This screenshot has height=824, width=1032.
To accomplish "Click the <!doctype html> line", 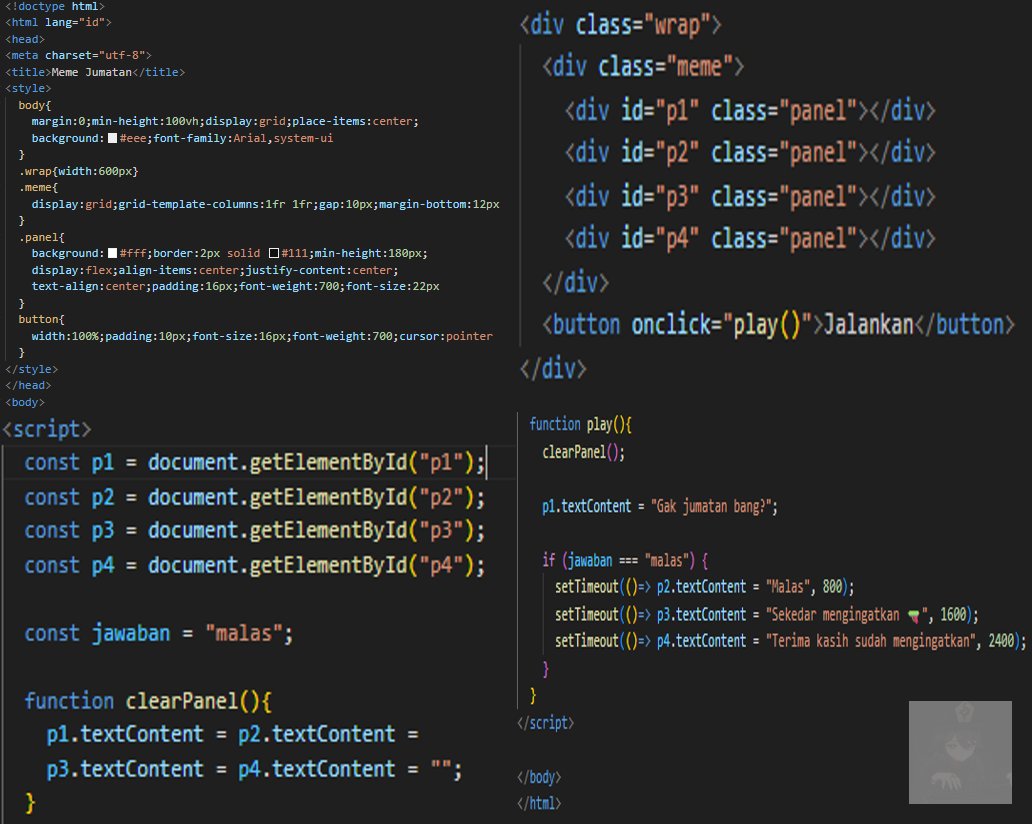I will pos(55,6).
